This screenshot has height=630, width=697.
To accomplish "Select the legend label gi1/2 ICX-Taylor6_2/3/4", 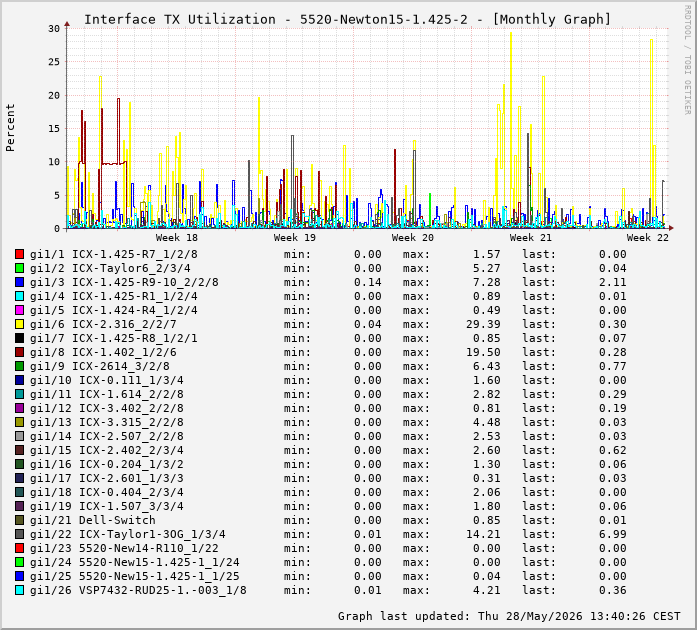I will point(110,268).
